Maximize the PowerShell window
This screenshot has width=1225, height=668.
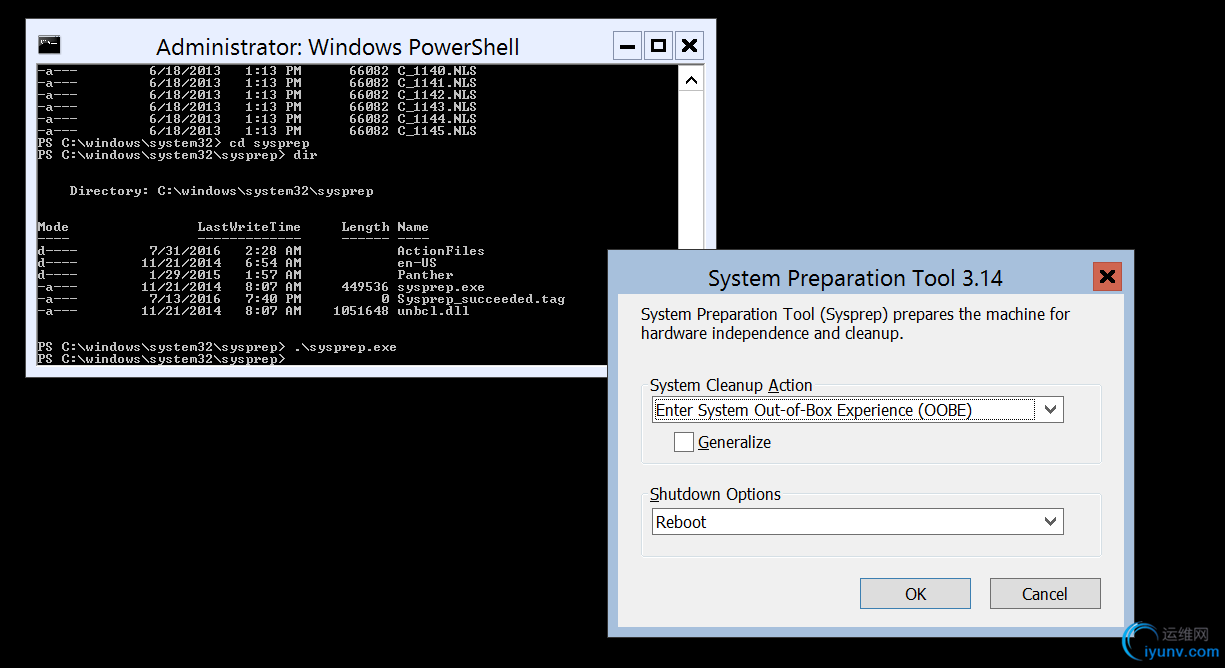pyautogui.click(x=658, y=46)
